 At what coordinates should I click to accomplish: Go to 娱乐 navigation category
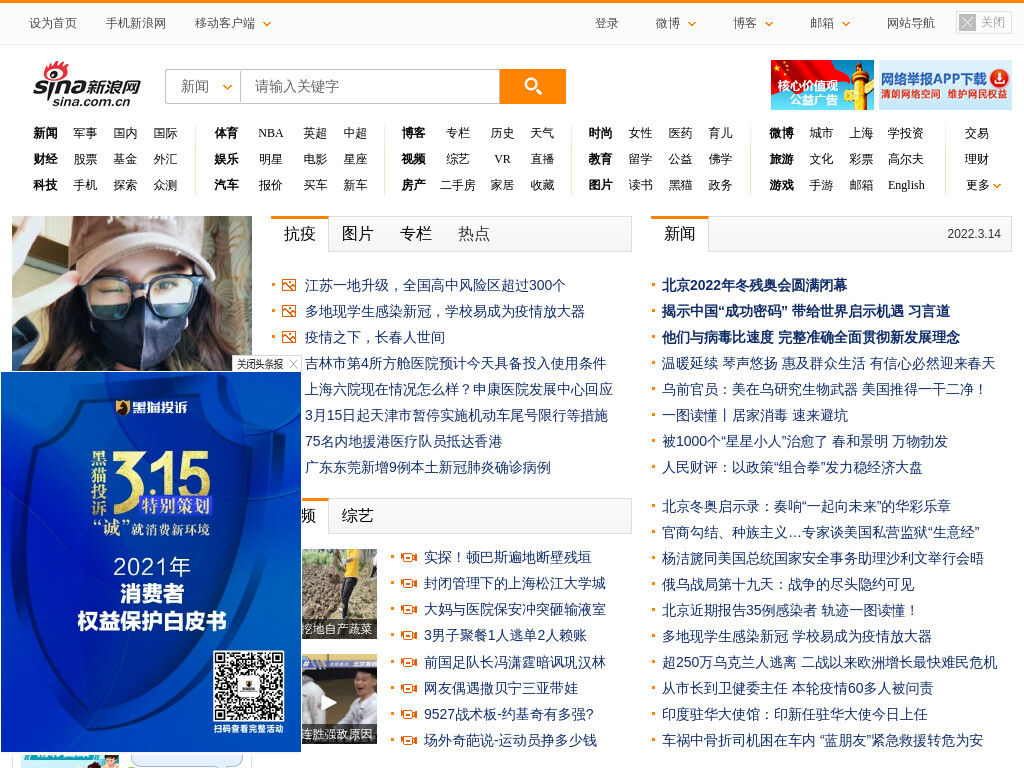point(226,159)
